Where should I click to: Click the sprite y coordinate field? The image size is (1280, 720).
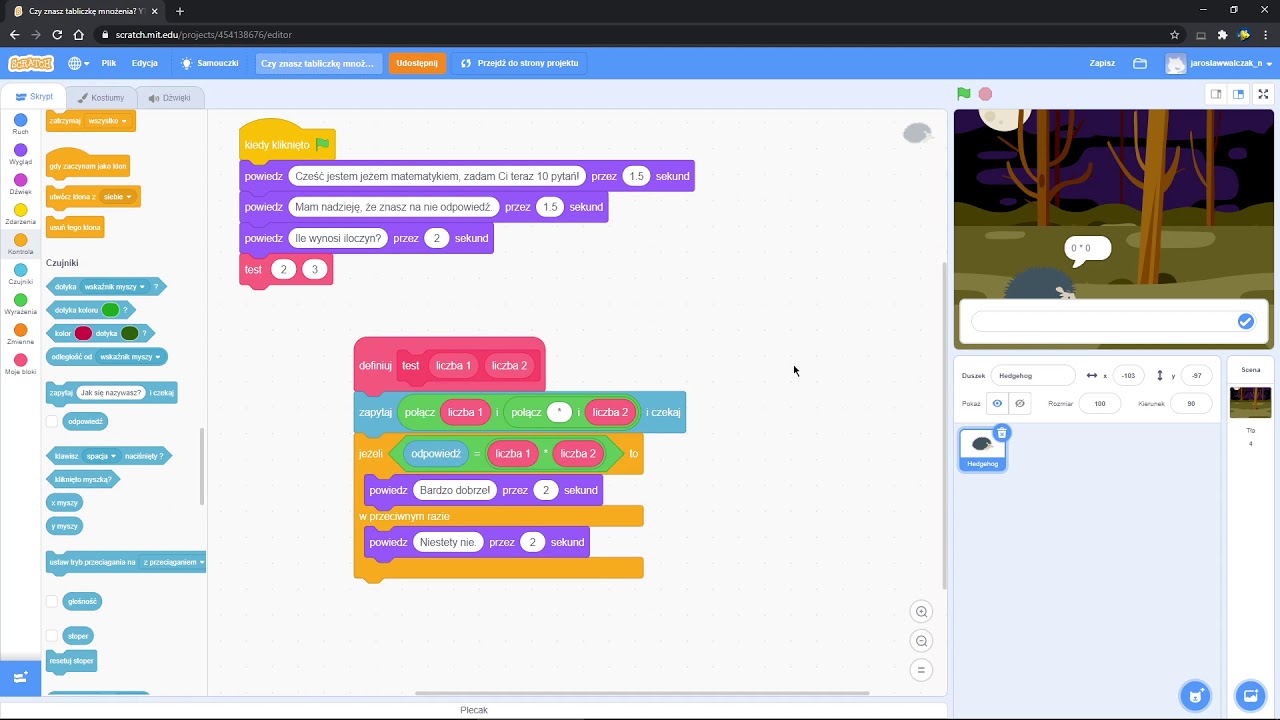coord(1196,376)
